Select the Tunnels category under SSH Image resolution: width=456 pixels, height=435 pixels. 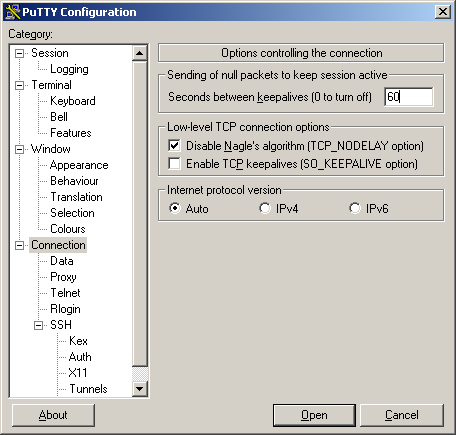(x=88, y=389)
